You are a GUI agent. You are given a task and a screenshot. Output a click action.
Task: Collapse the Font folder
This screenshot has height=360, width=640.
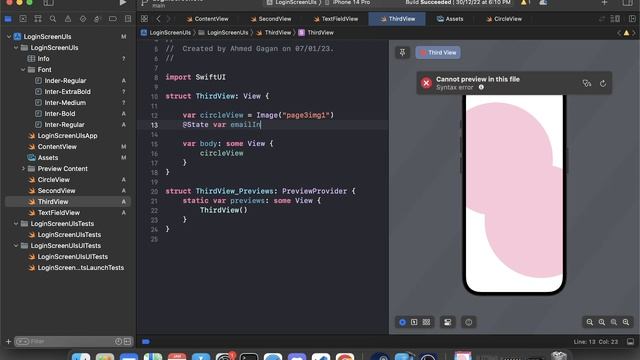23,69
